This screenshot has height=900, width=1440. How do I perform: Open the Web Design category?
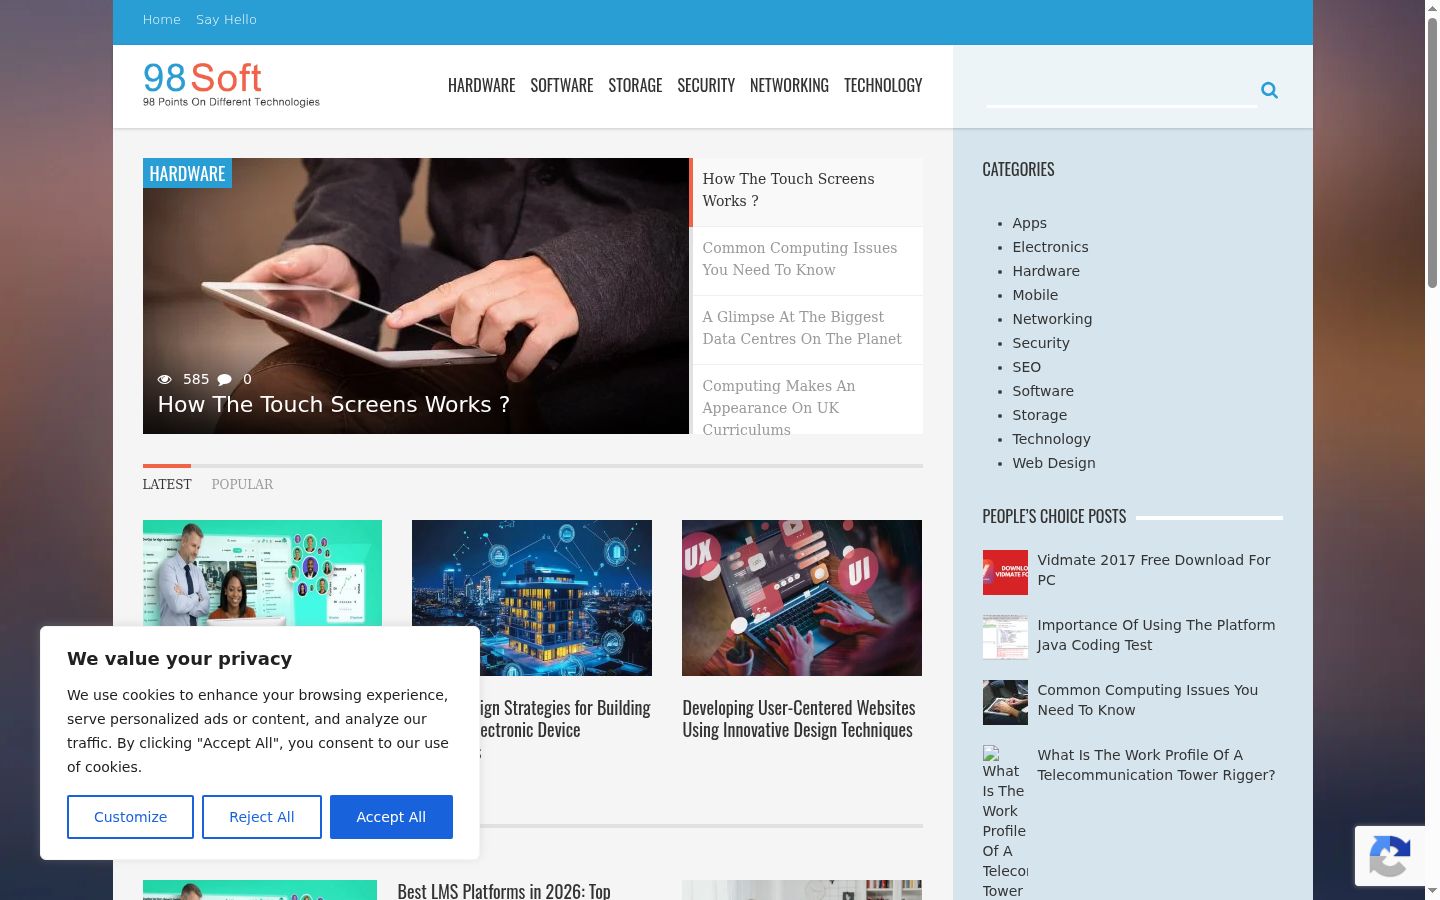tap(1054, 463)
